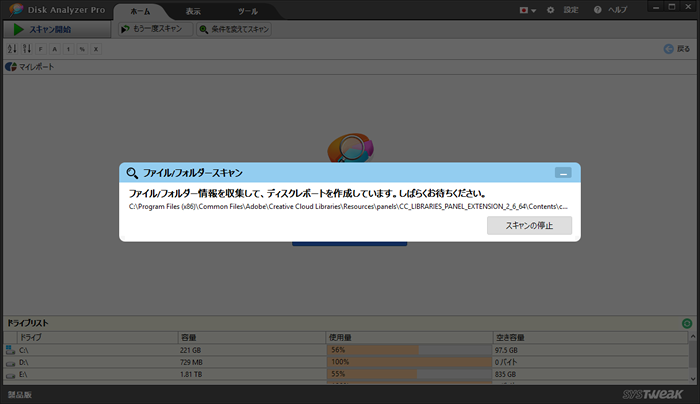This screenshot has height=404, width=700.
Task: Switch to the 表示 tab
Action: point(193,12)
